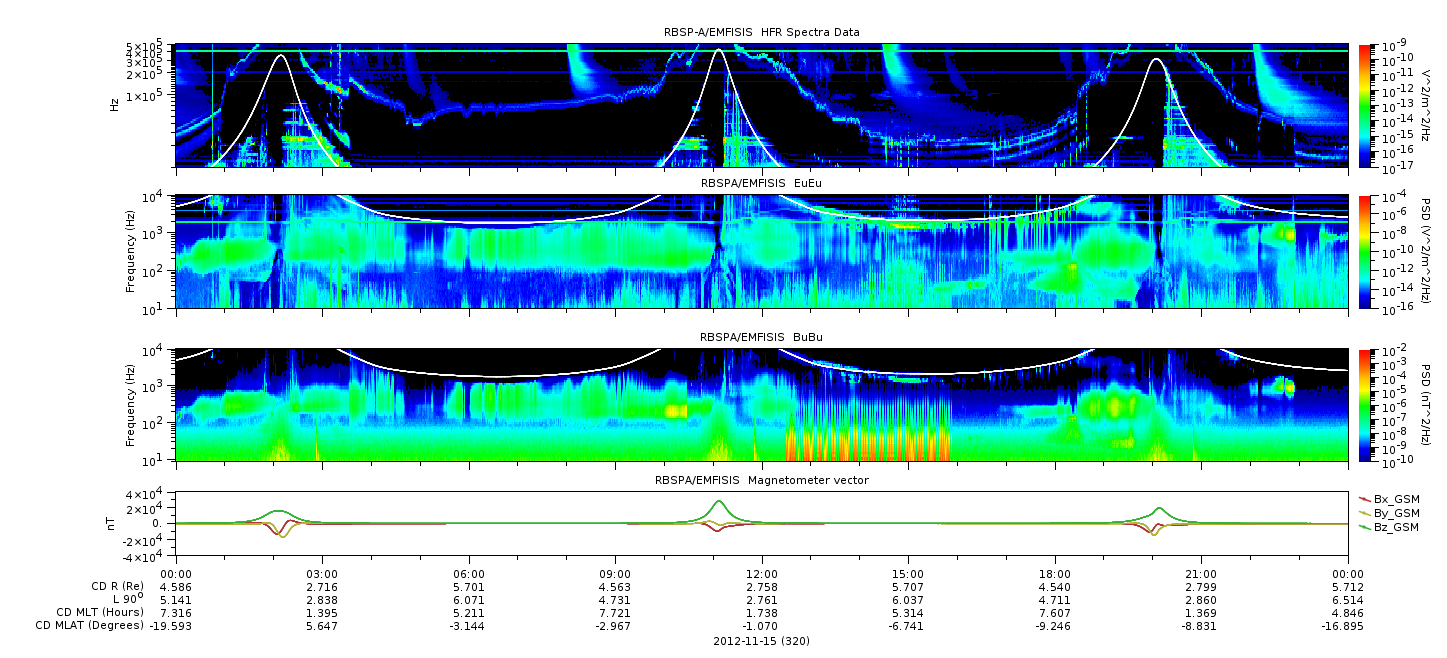Click the nT axis label of magnetometer plot

[114, 524]
